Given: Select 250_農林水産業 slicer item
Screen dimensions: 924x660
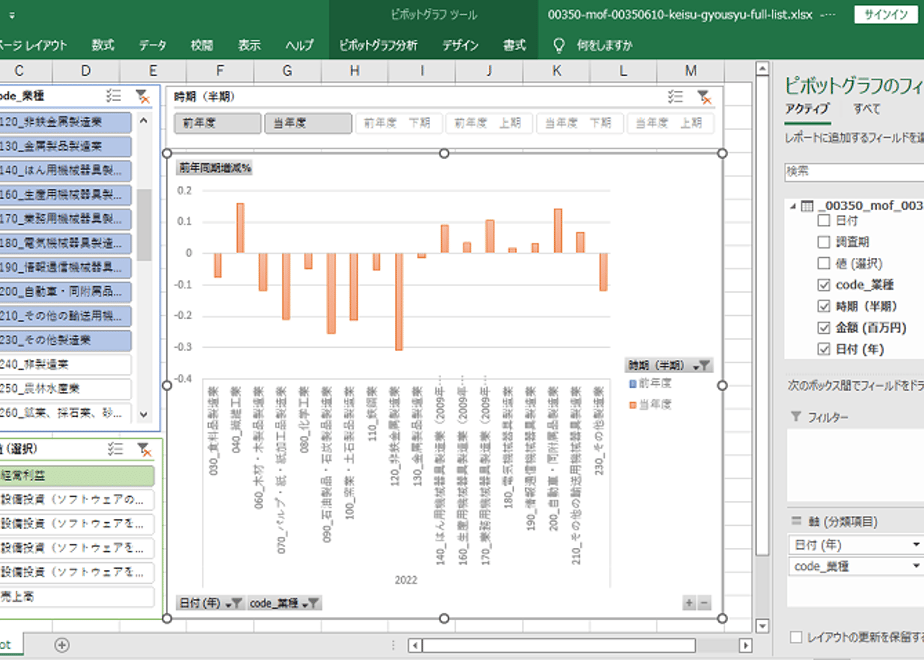Looking at the screenshot, I should (65, 388).
